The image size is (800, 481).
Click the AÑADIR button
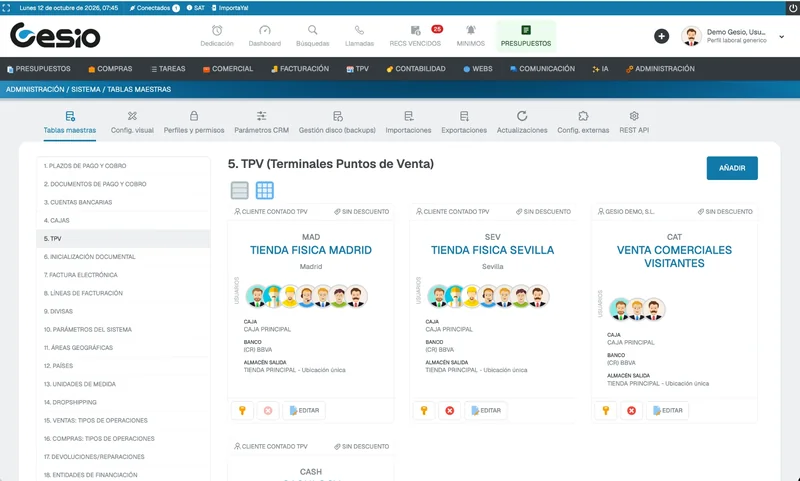[732, 168]
